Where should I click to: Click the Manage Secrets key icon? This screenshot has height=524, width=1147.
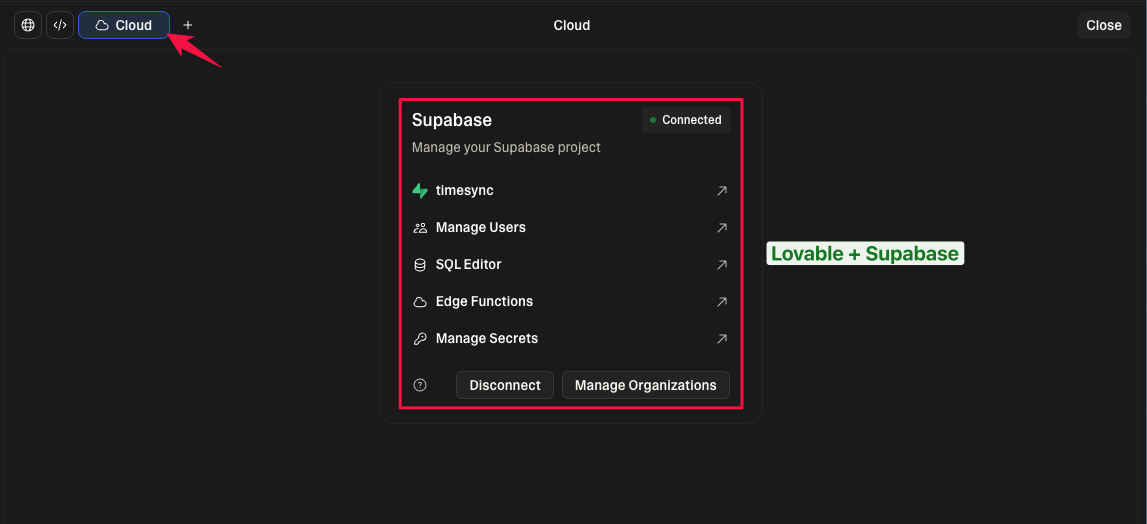click(420, 339)
